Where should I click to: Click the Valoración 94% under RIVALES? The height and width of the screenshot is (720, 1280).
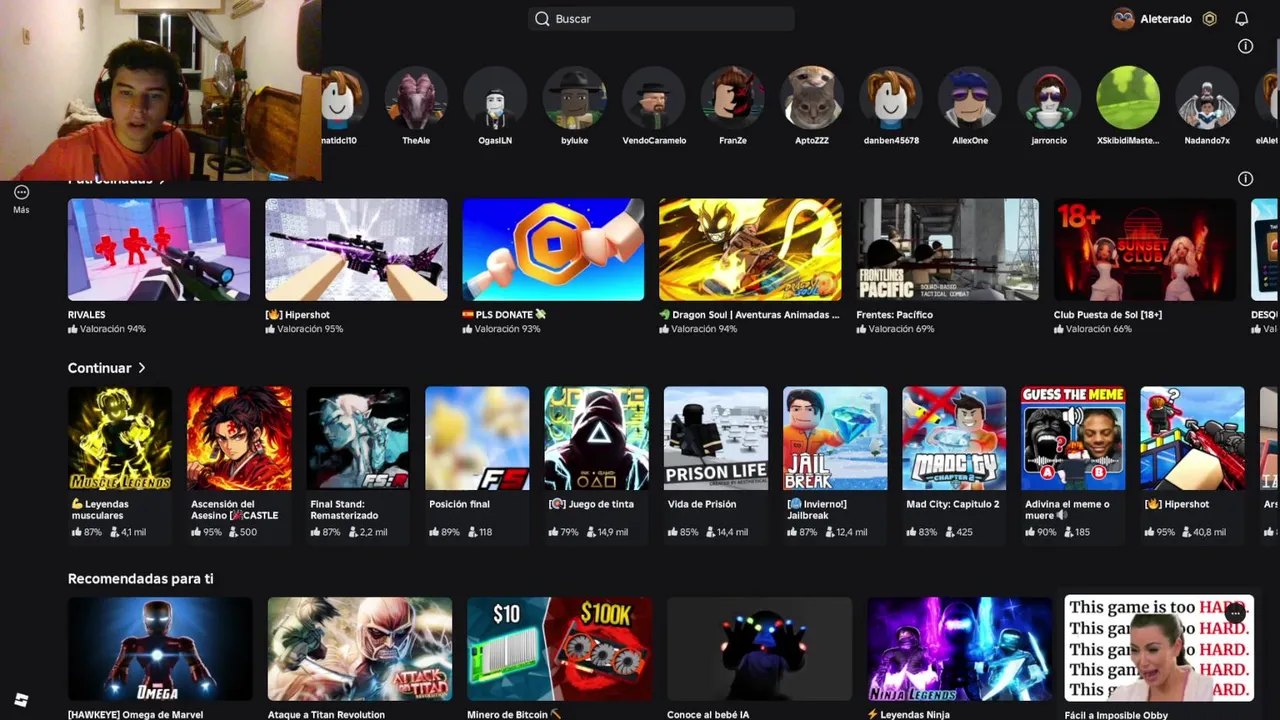pos(107,329)
